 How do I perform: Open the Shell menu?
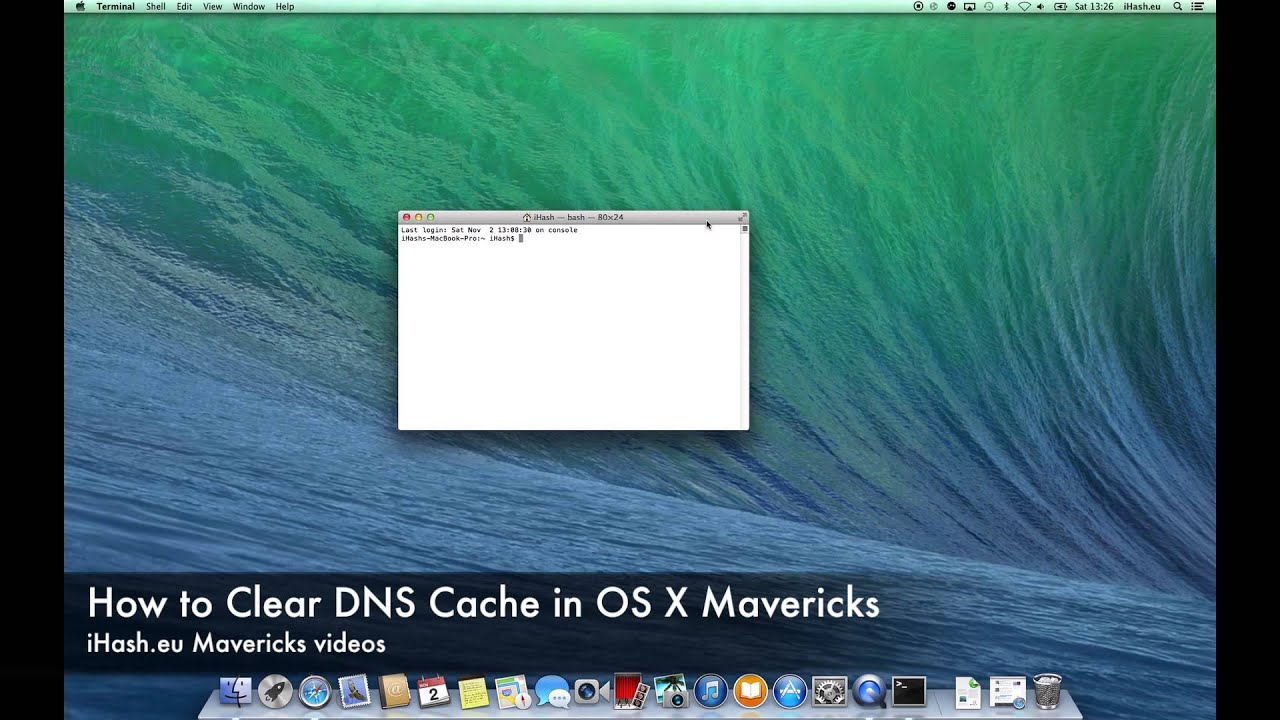[156, 6]
